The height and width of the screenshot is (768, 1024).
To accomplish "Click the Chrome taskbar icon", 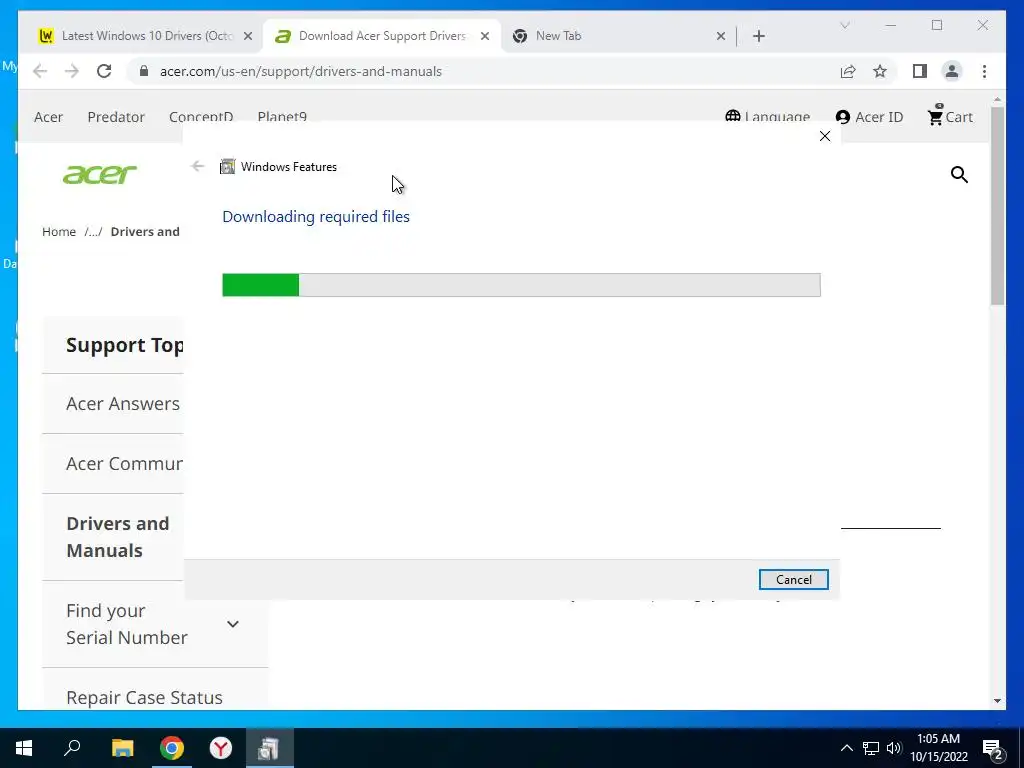I will coord(172,748).
